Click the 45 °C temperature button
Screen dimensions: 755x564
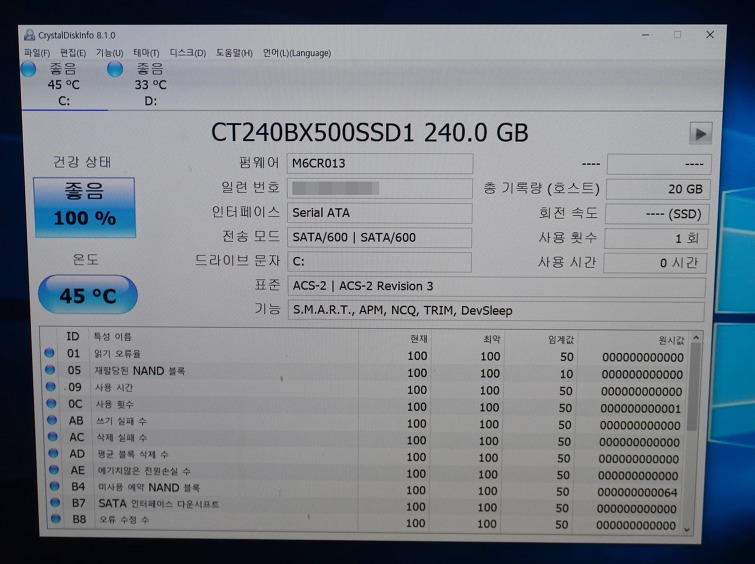(x=88, y=295)
